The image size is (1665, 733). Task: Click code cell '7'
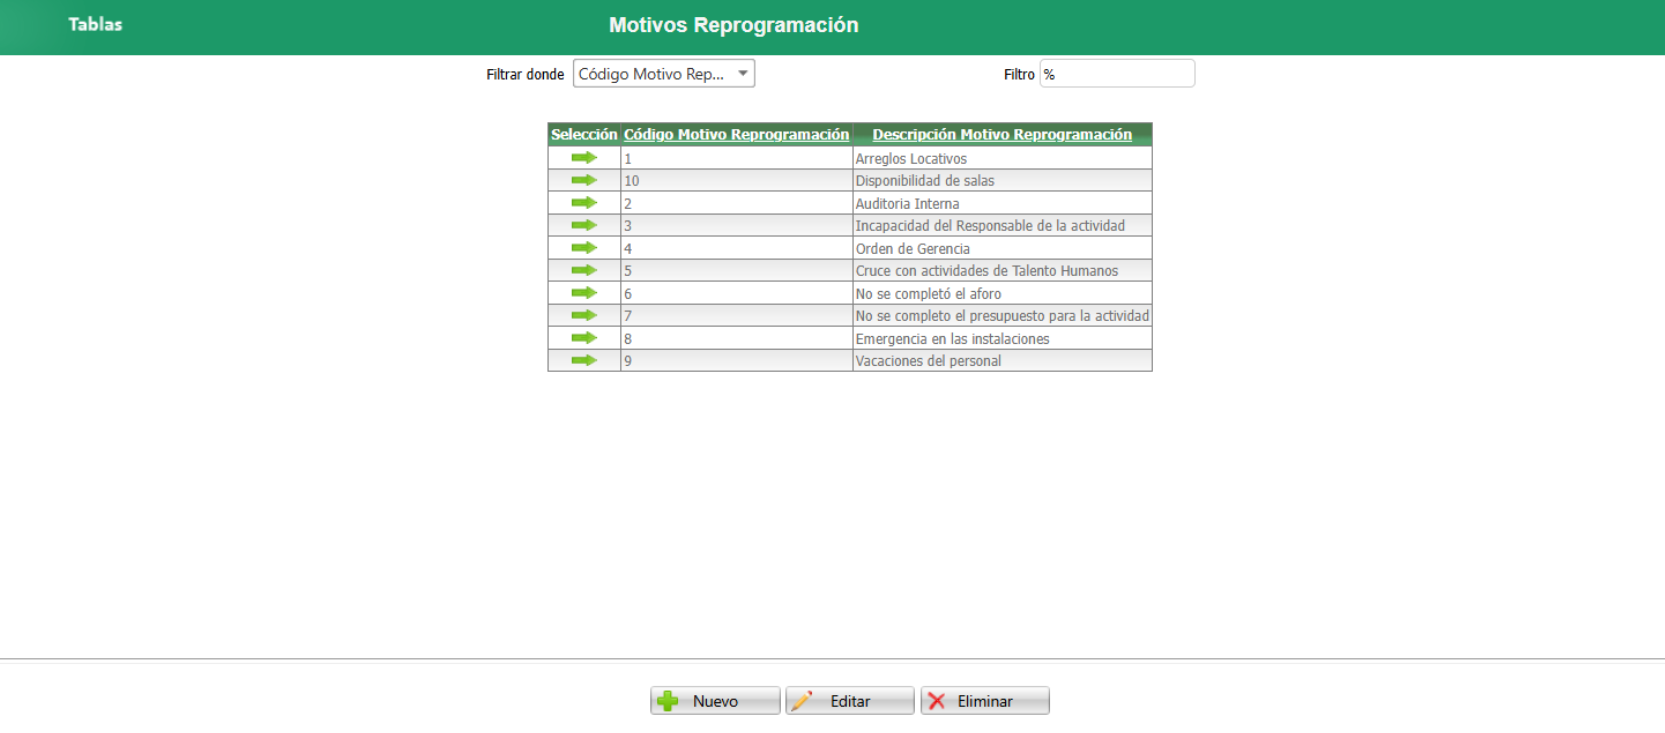pos(736,316)
